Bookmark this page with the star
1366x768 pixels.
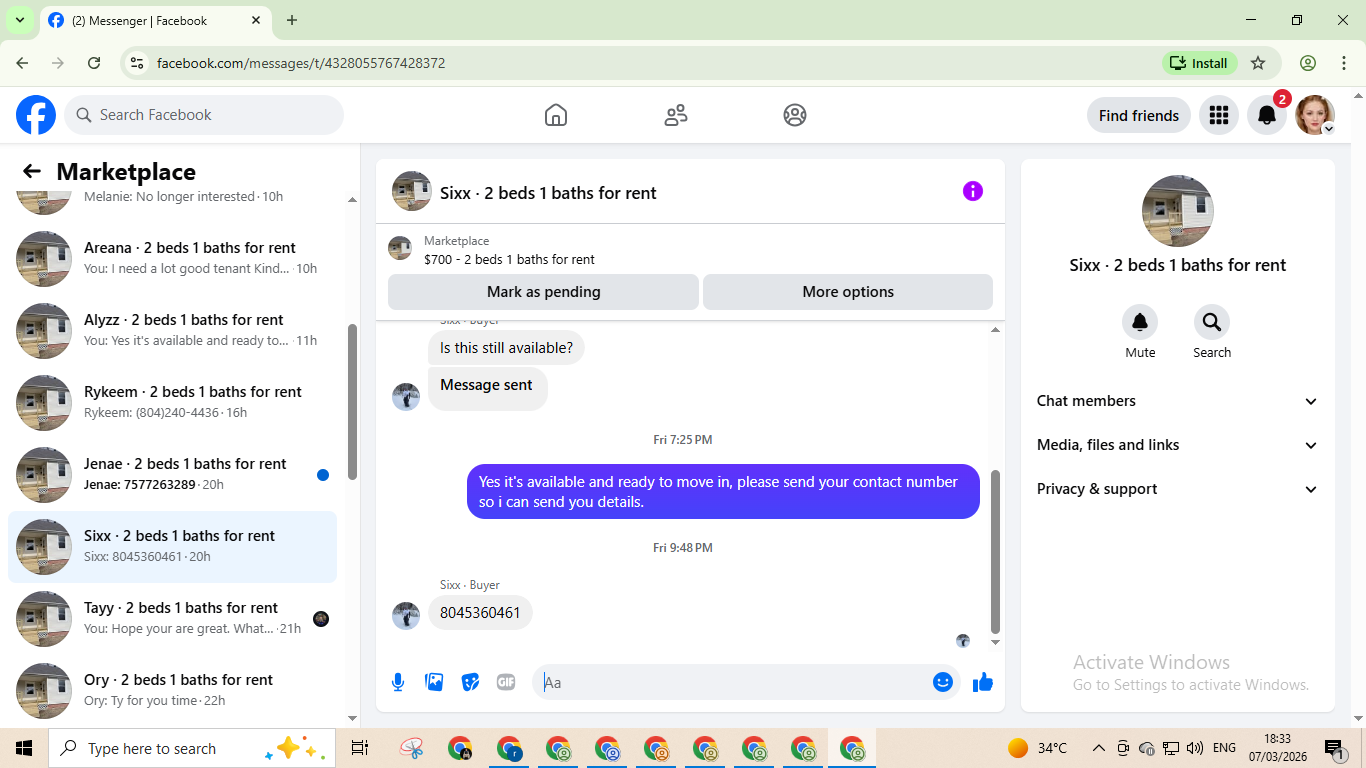(1258, 63)
